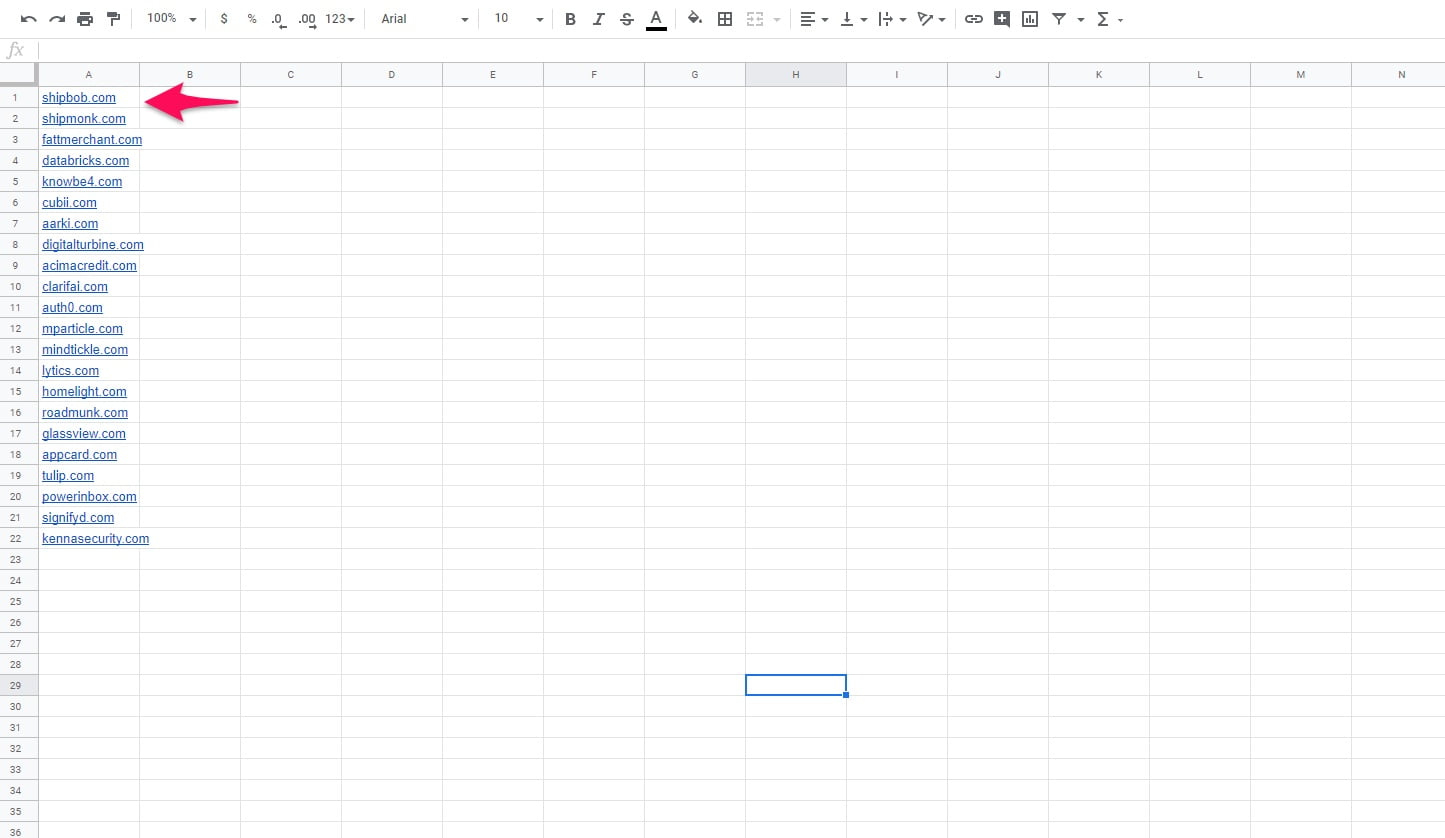Viewport: 1445px width, 838px height.
Task: Print the spreadsheet using printer icon
Action: click(85, 19)
